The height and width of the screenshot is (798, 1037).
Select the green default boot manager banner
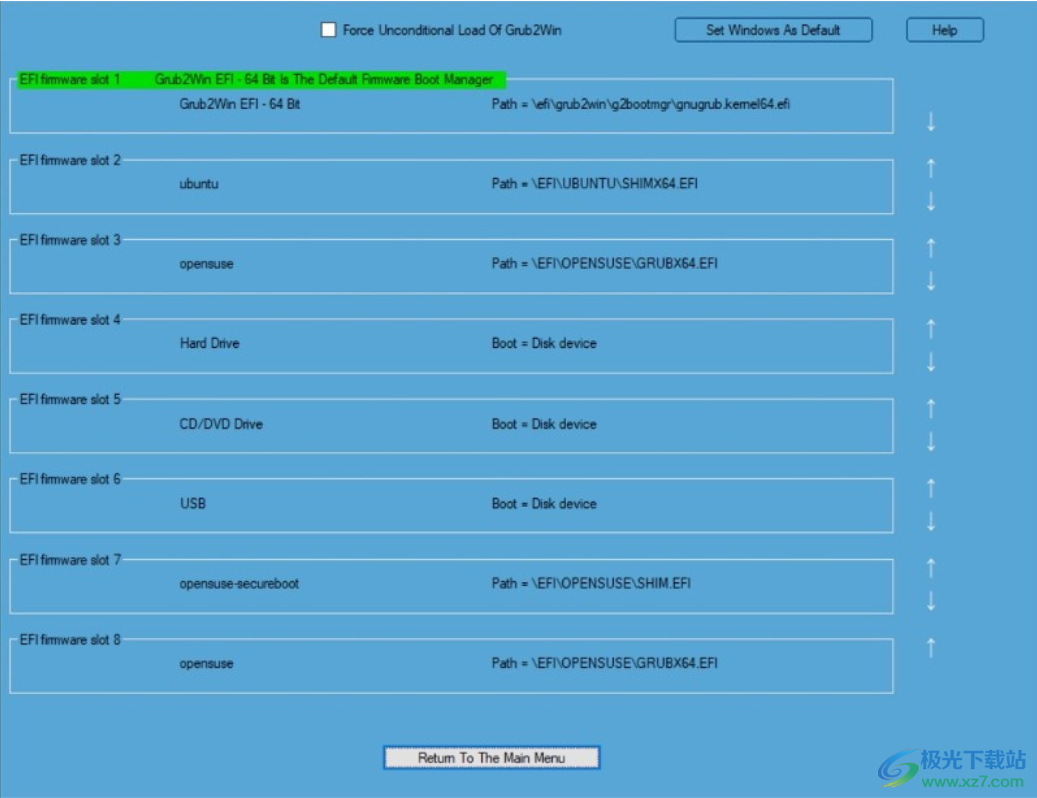pyautogui.click(x=261, y=79)
